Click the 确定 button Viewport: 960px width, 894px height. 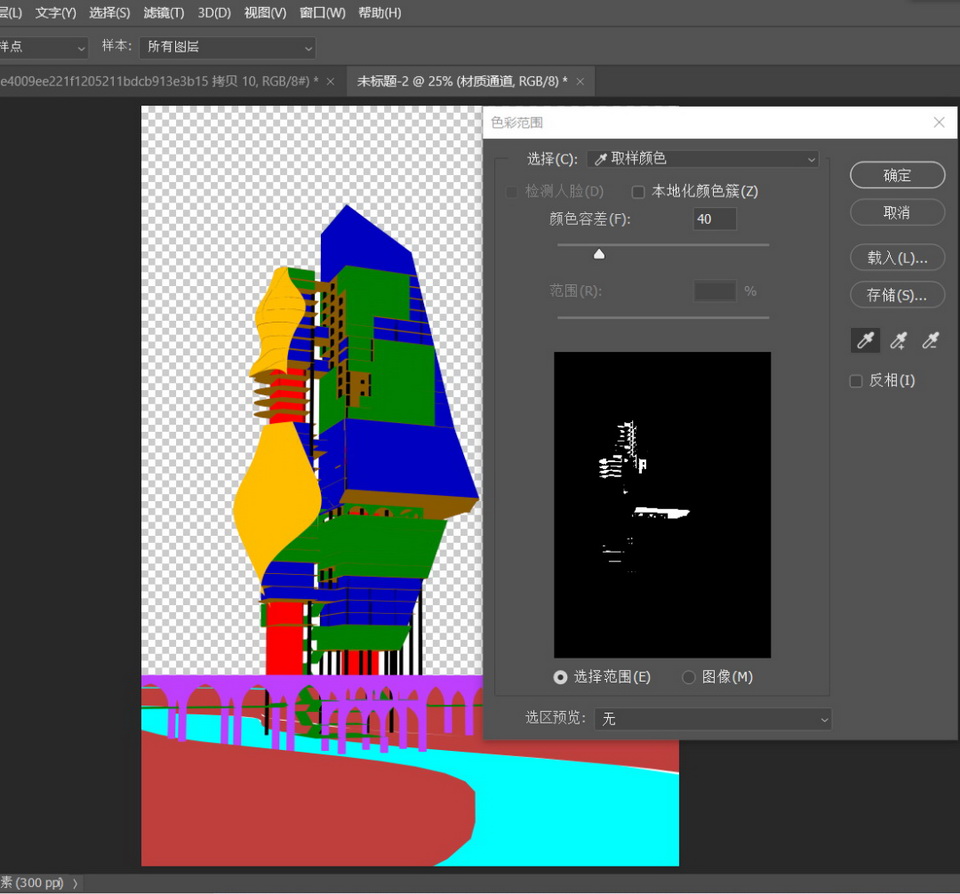click(897, 175)
